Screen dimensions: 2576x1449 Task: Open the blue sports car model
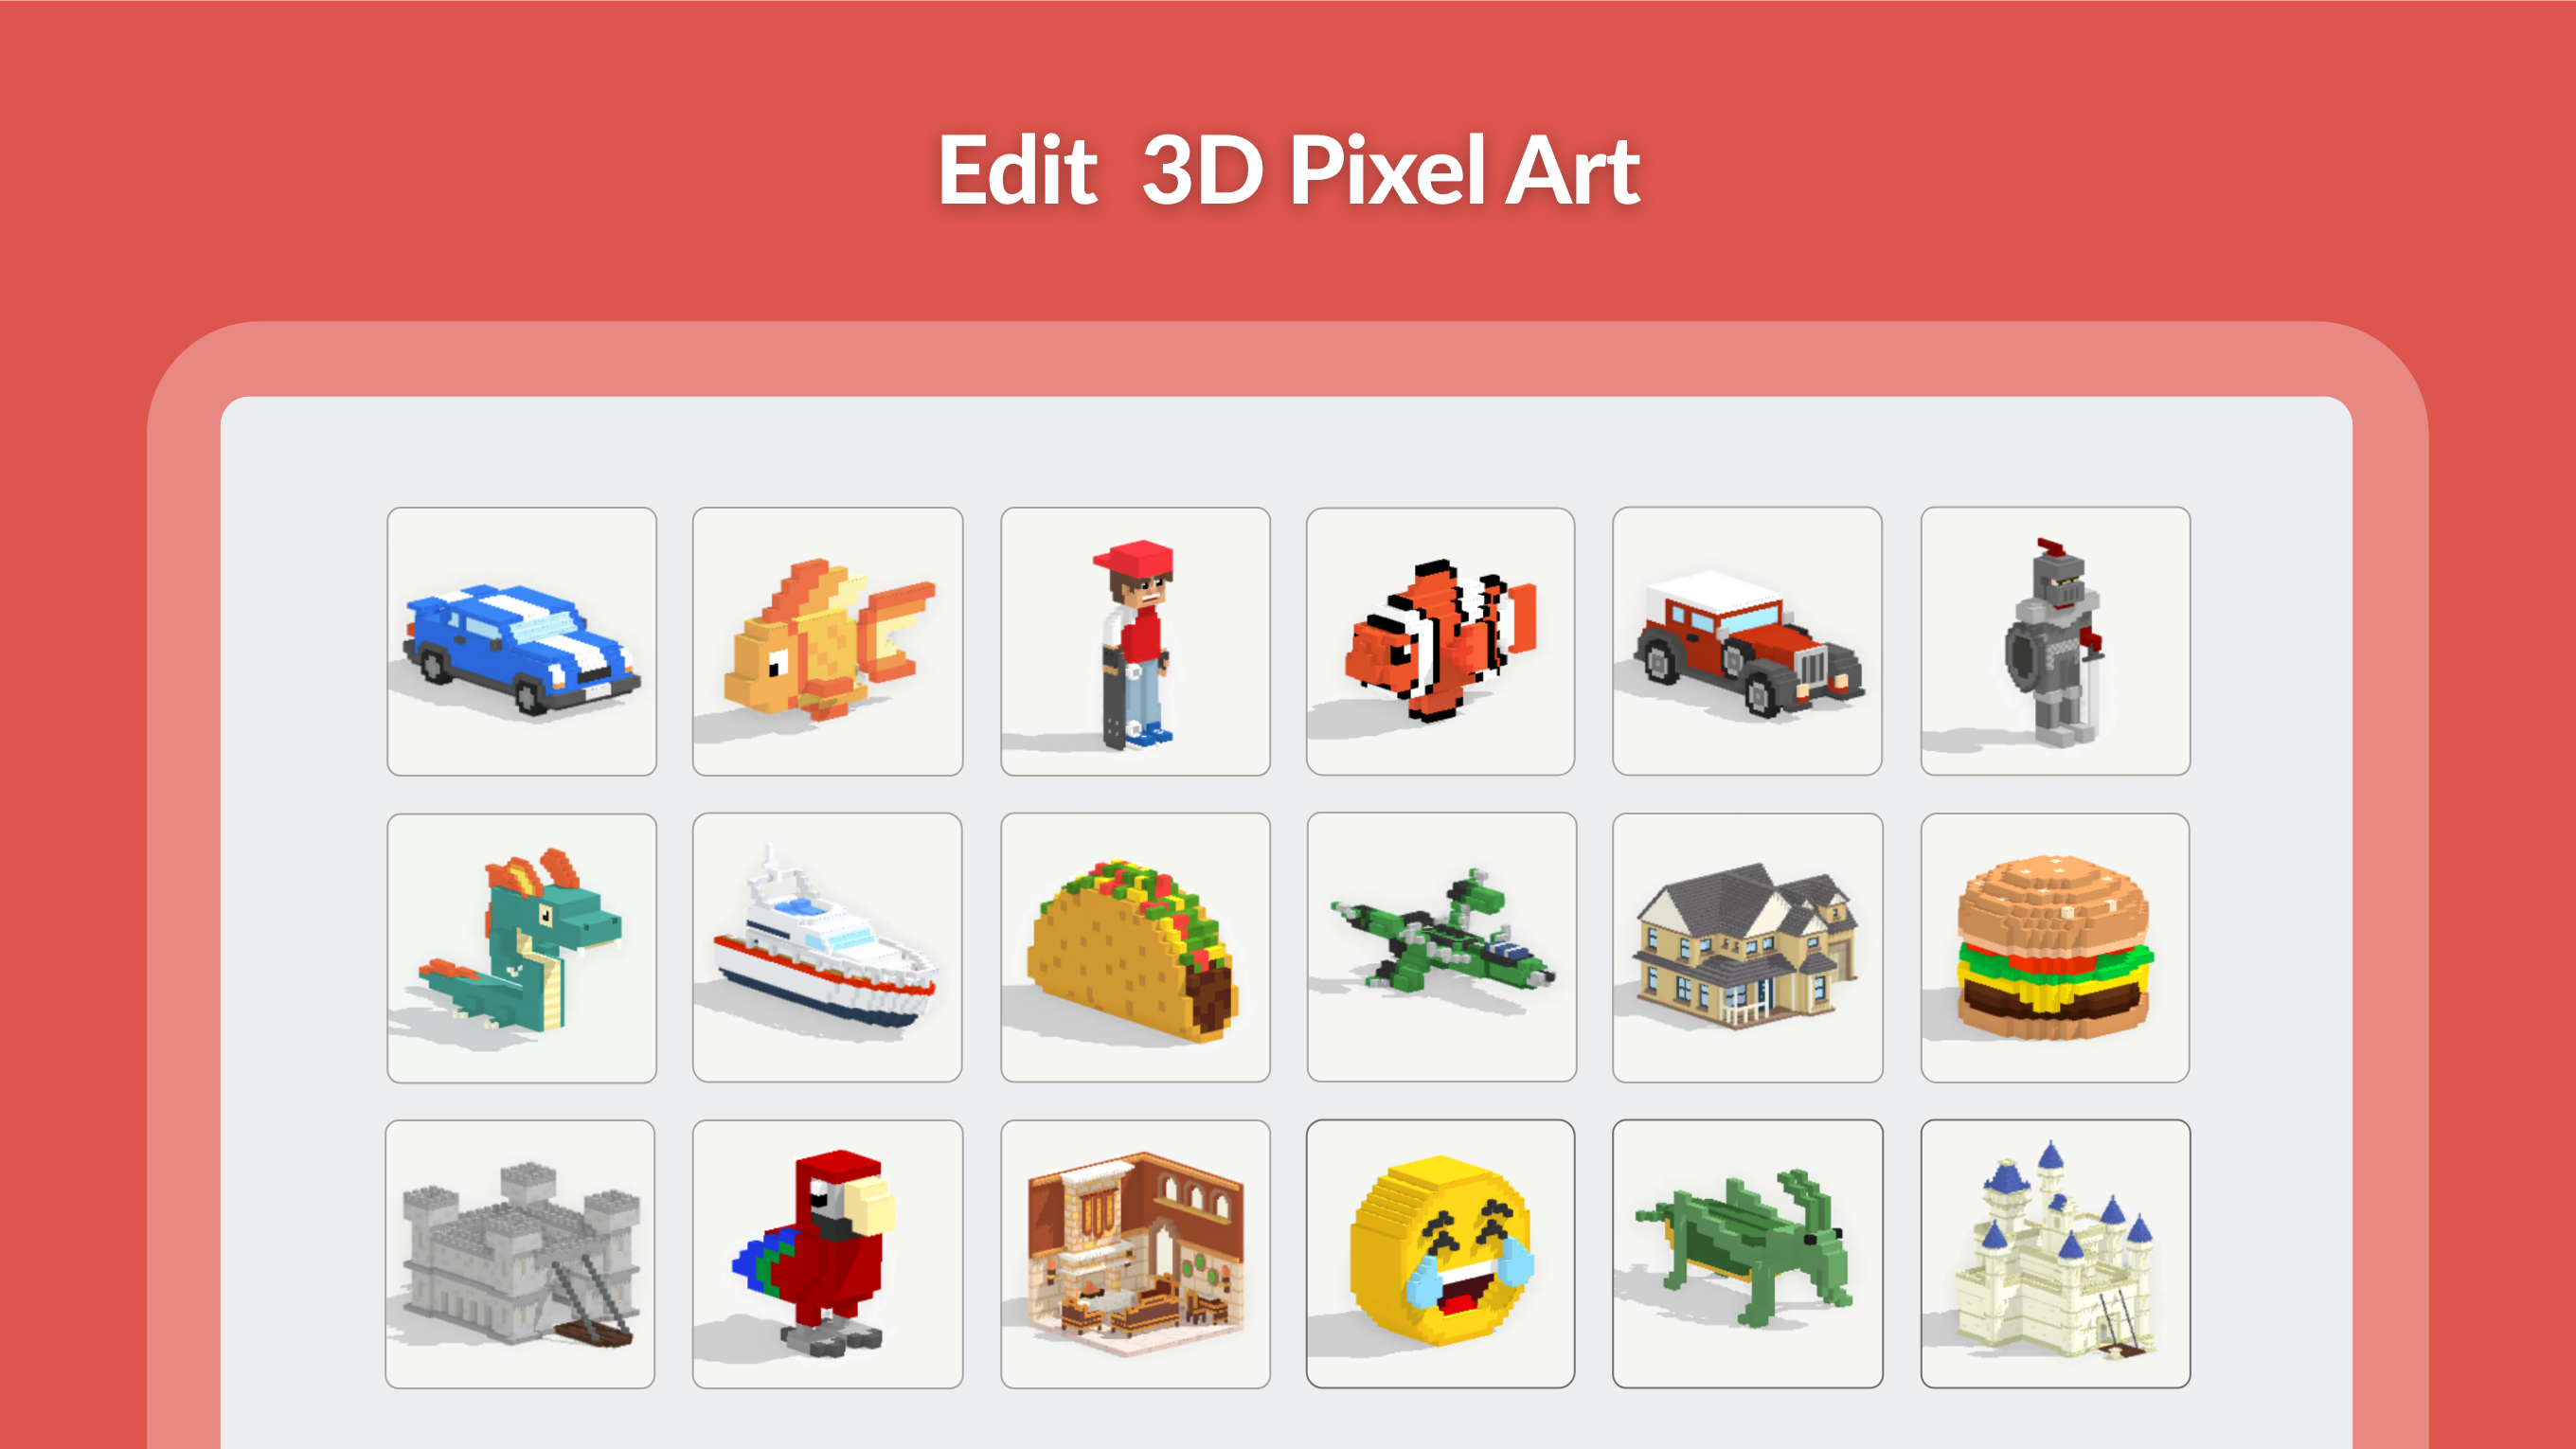pos(522,641)
